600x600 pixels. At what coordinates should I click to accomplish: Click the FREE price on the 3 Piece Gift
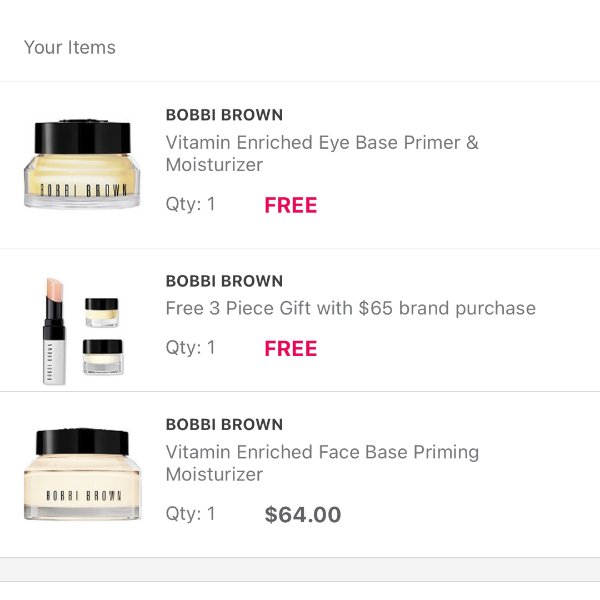click(291, 349)
